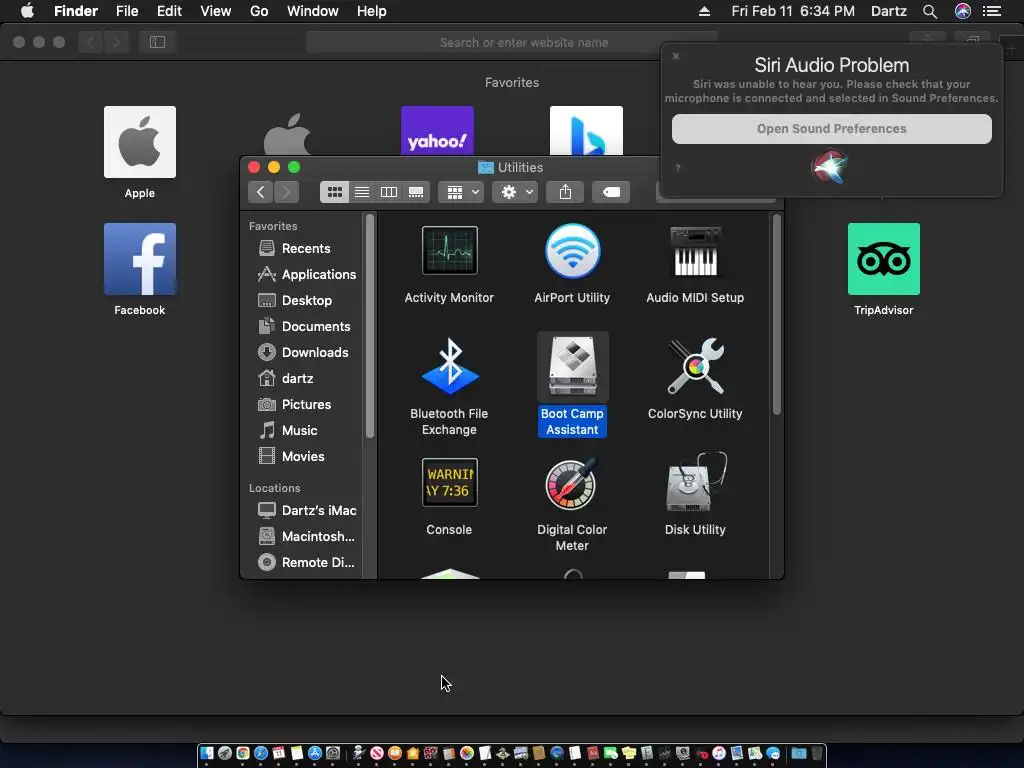Select Dartz's iMac under Locations
The image size is (1024, 768).
[306, 510]
